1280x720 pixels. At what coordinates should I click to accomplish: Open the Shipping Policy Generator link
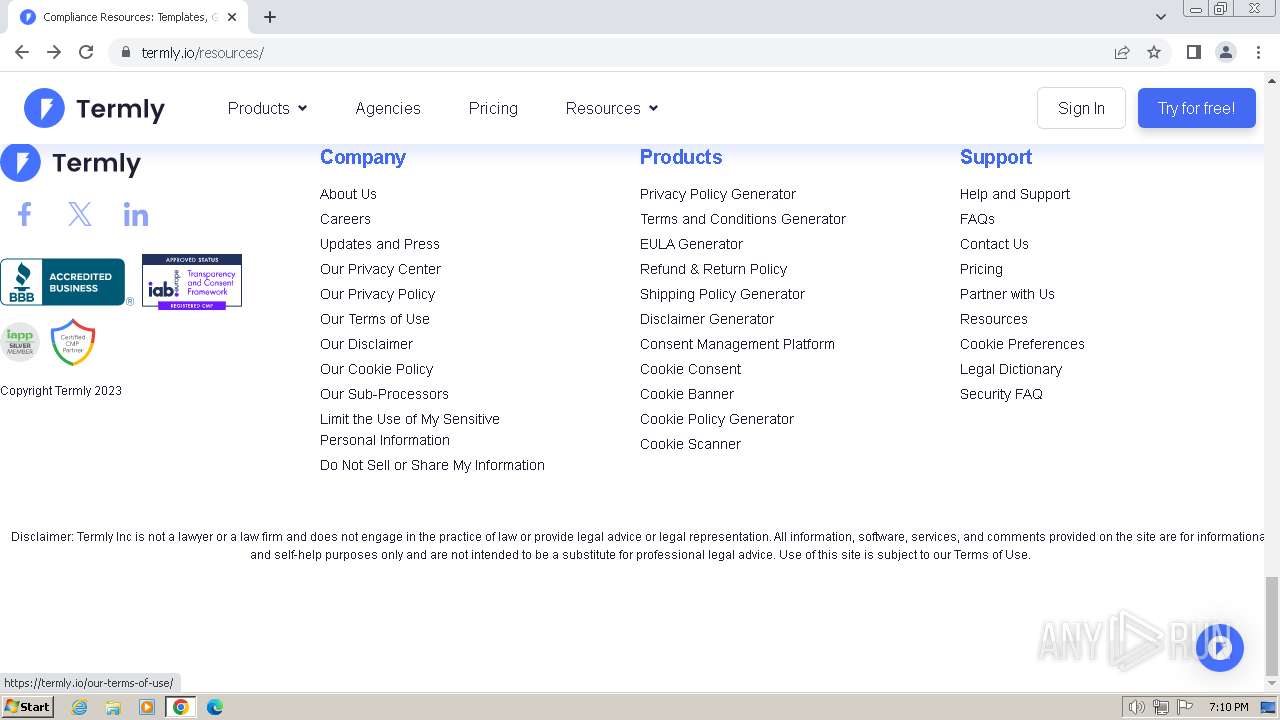coord(722,294)
